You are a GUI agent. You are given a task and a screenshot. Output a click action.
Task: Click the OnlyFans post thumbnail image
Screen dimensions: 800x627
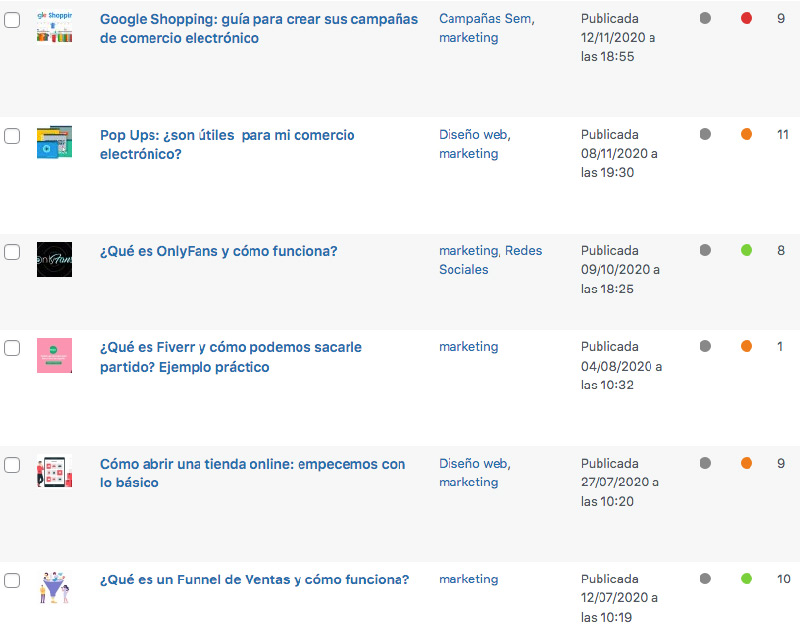coord(54,259)
